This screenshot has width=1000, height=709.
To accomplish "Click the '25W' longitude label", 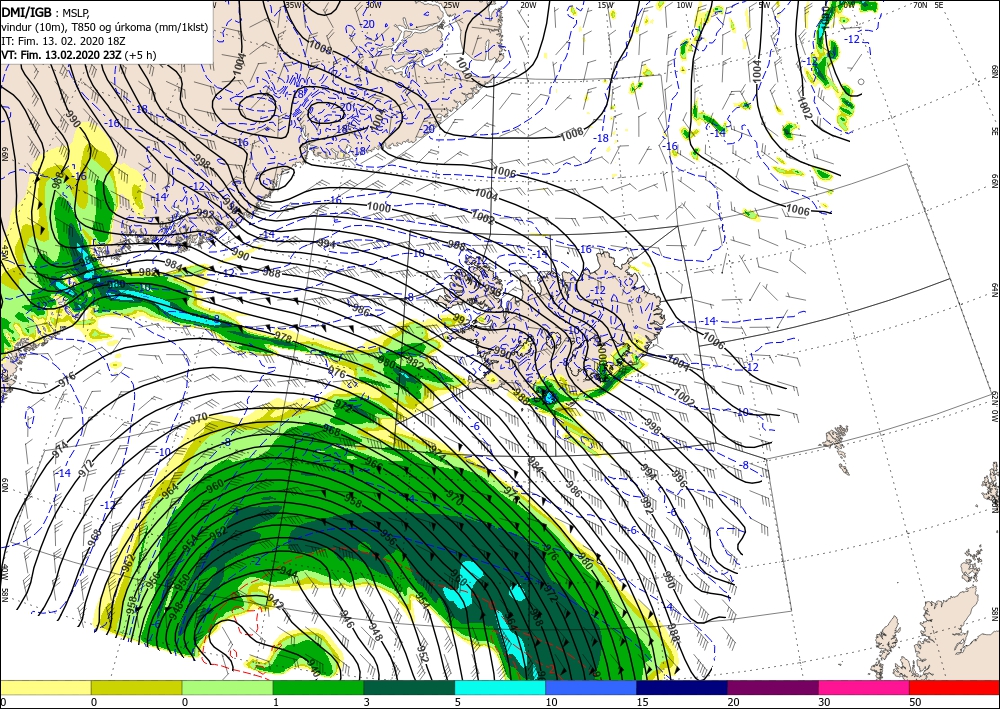I will pyautogui.click(x=450, y=5).
